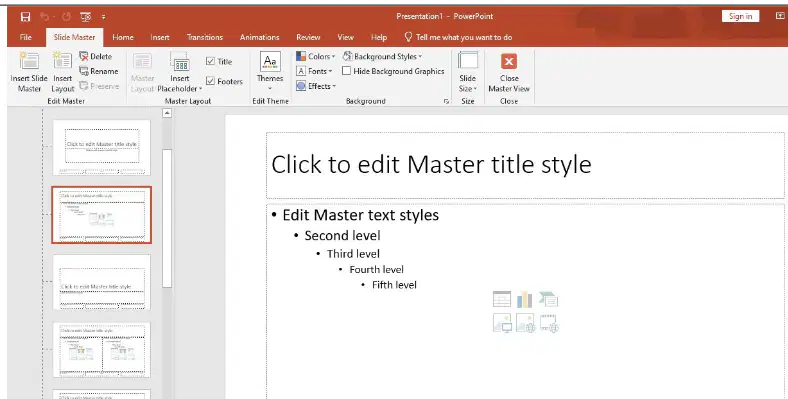
Task: Open the Fonts dropdown
Action: click(x=314, y=71)
